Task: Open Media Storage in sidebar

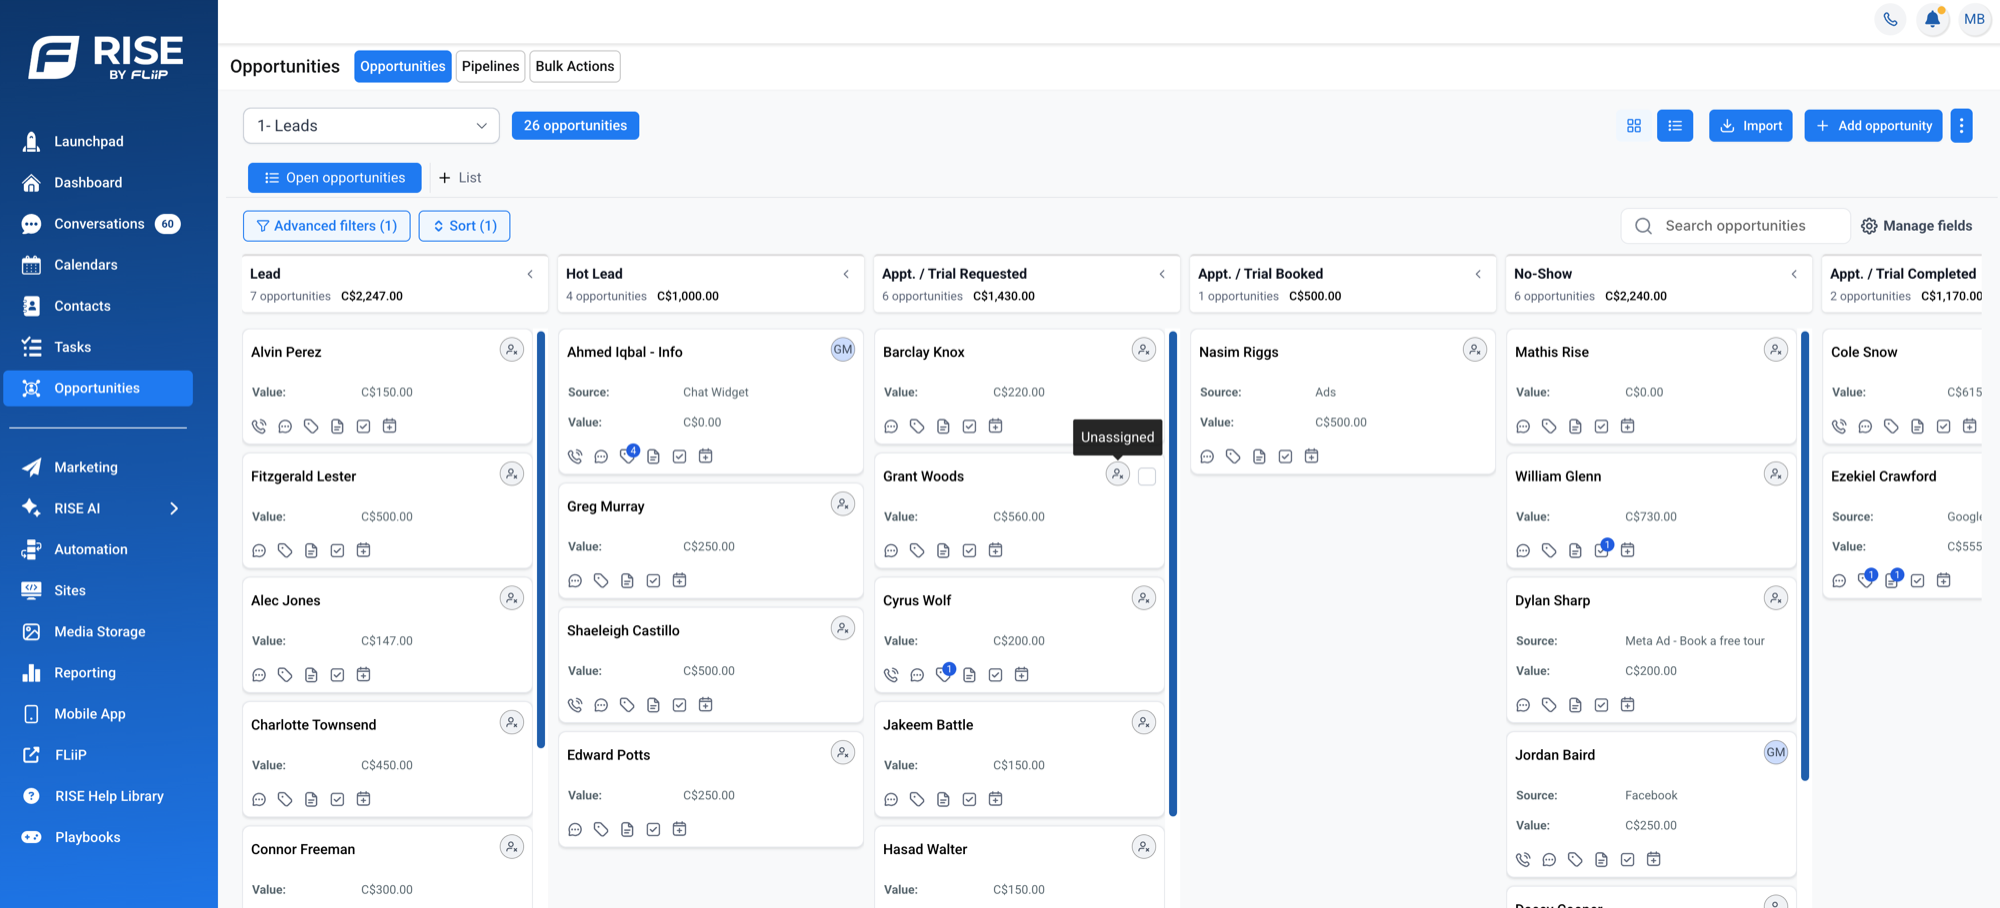Action: pyautogui.click(x=98, y=632)
